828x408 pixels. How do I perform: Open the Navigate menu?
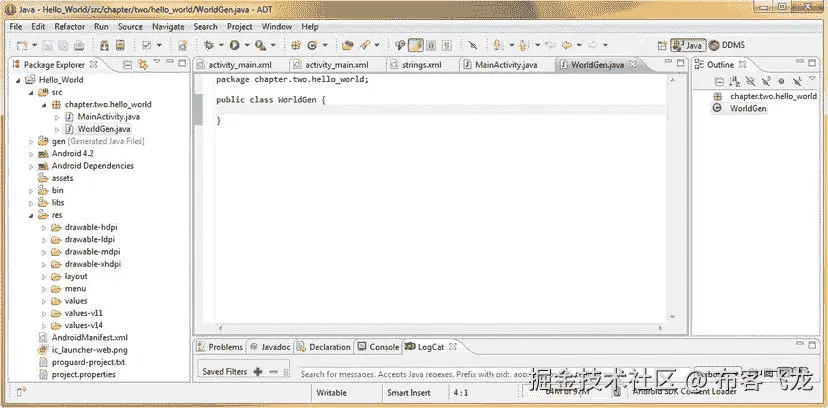point(168,26)
